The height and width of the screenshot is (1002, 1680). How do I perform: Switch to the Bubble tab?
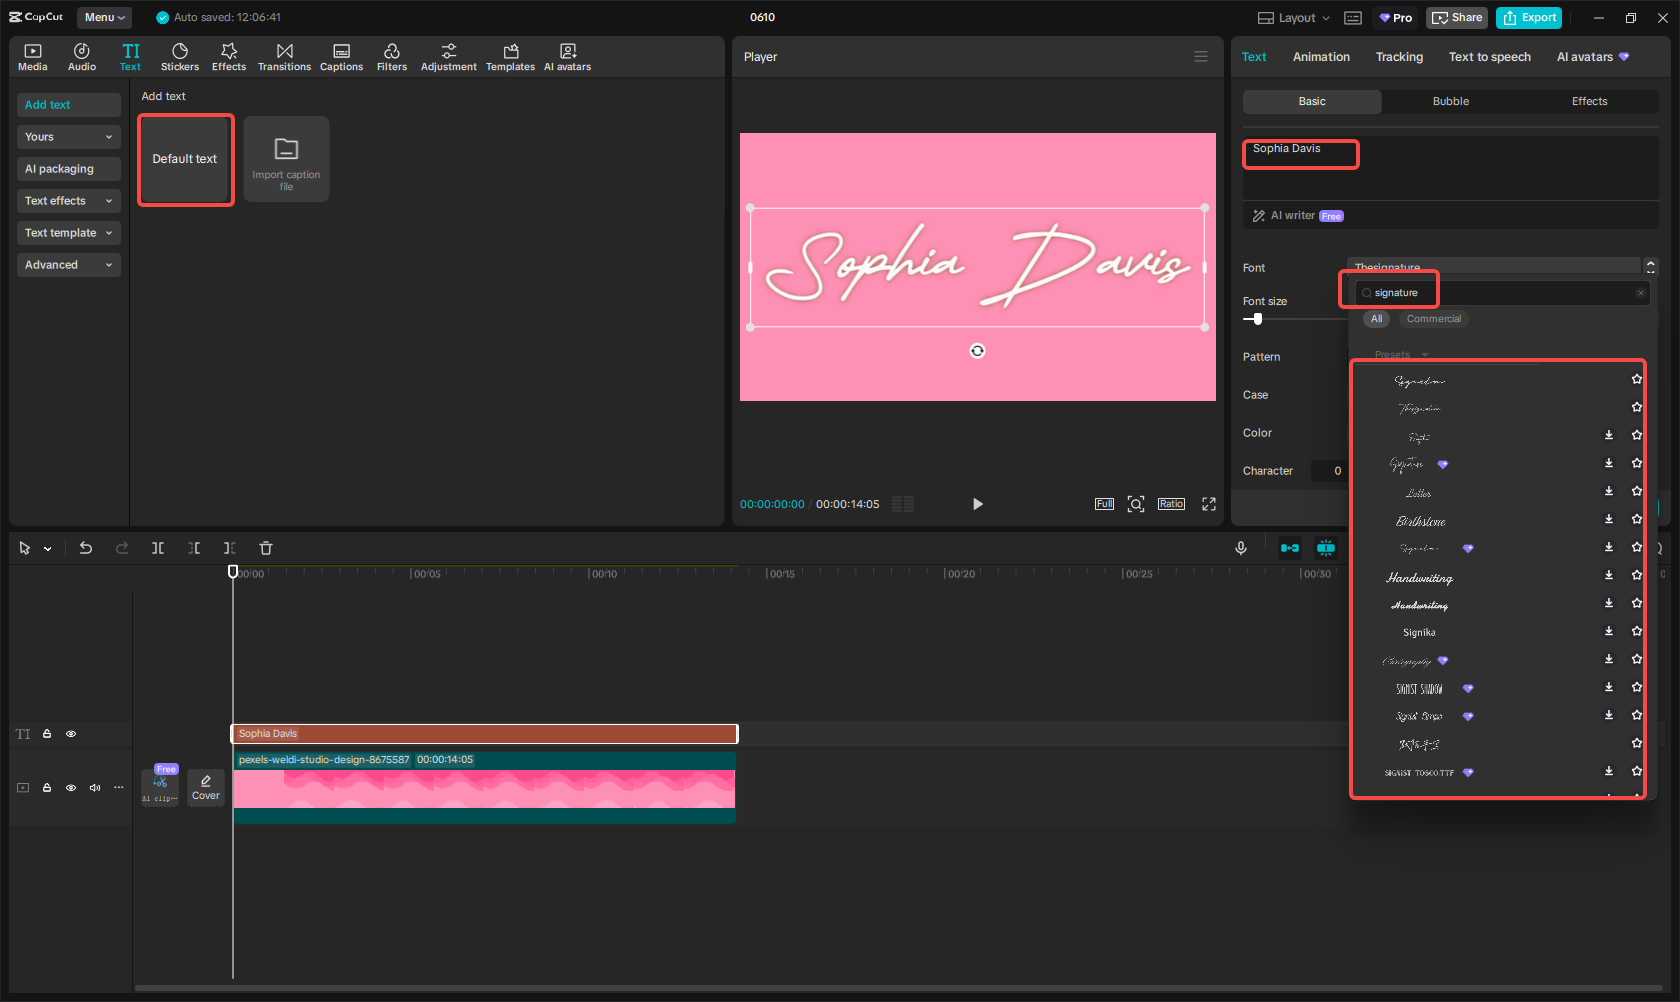(1450, 101)
